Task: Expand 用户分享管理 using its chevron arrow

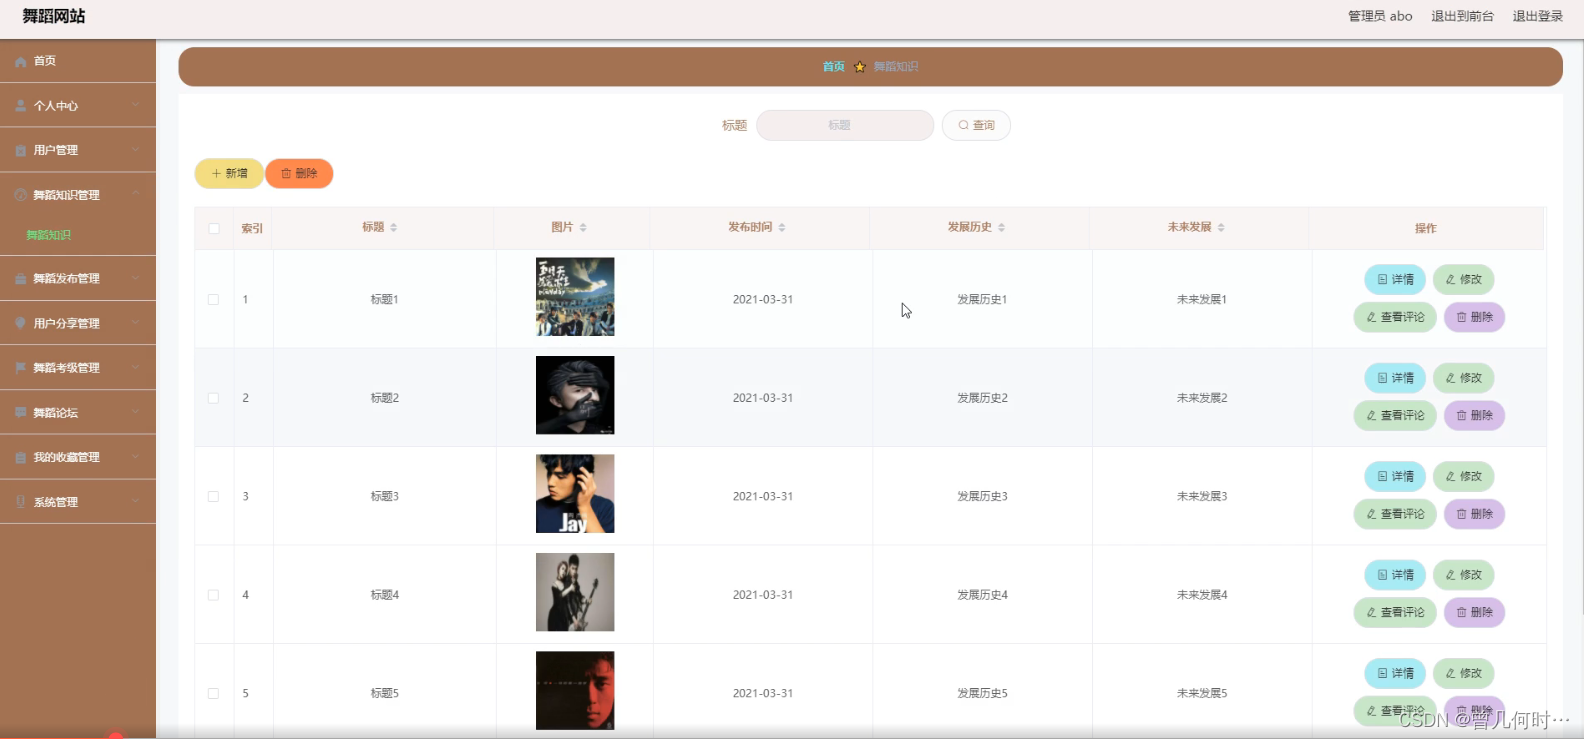Action: pyautogui.click(x=135, y=323)
